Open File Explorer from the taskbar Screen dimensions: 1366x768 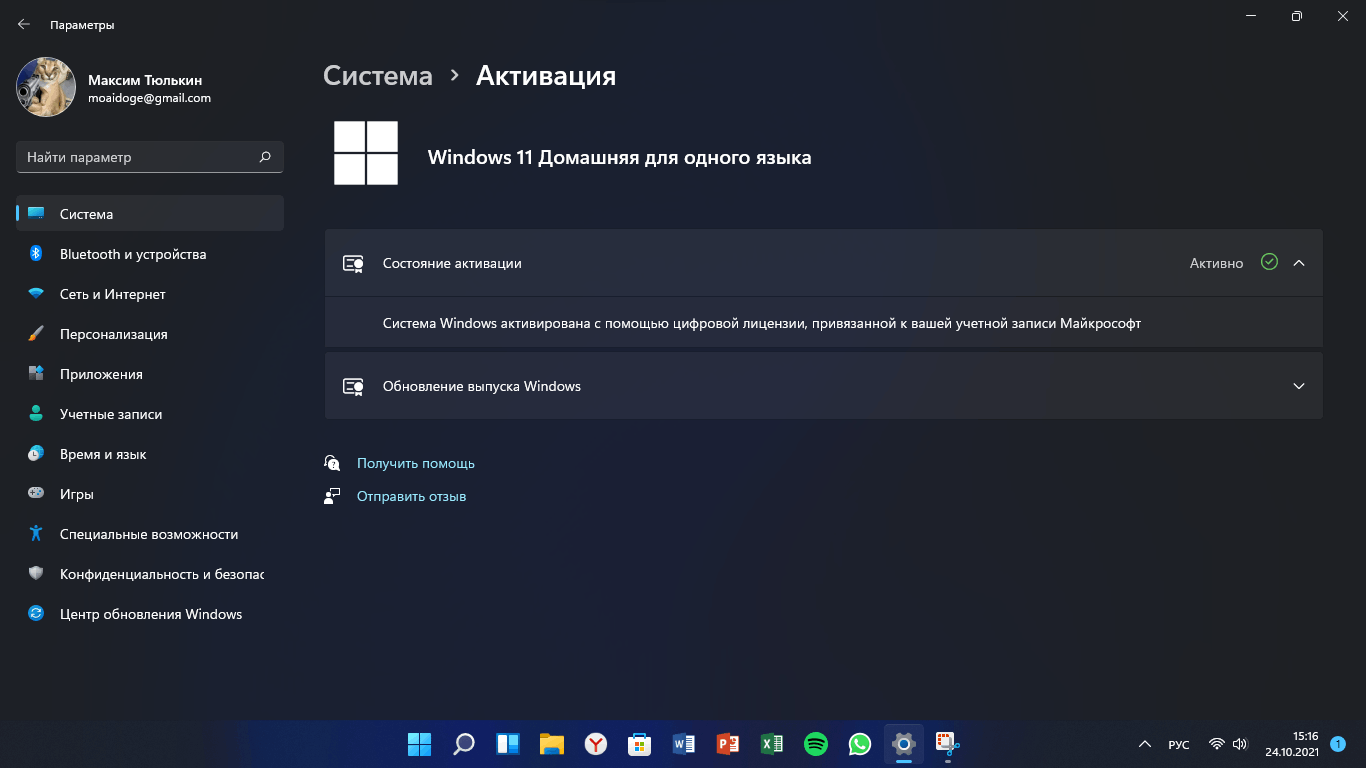pyautogui.click(x=551, y=744)
